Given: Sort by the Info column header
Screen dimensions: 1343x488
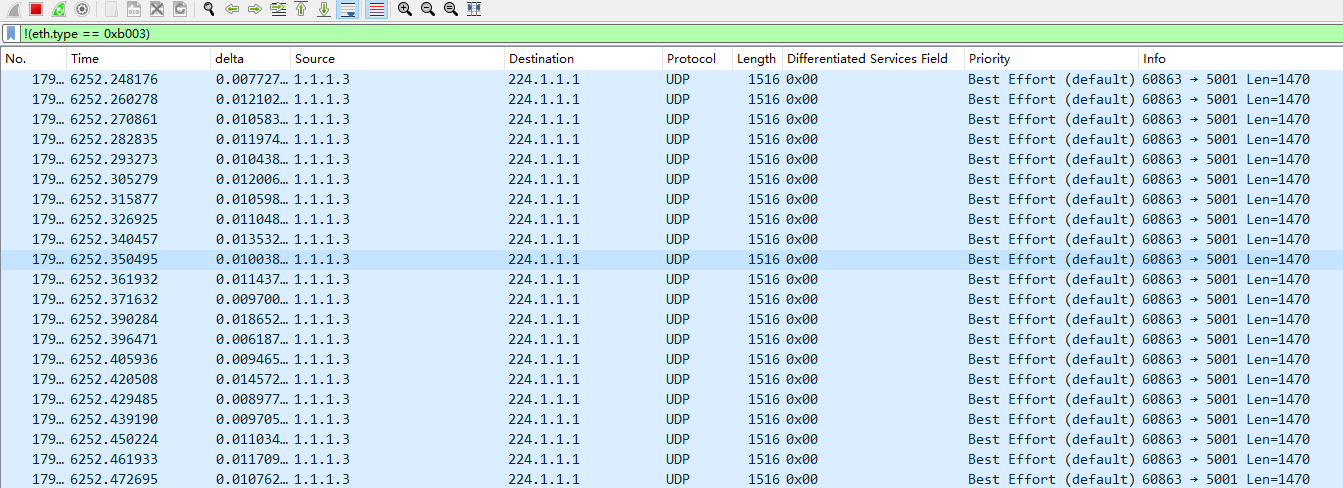Looking at the screenshot, I should pos(1240,59).
